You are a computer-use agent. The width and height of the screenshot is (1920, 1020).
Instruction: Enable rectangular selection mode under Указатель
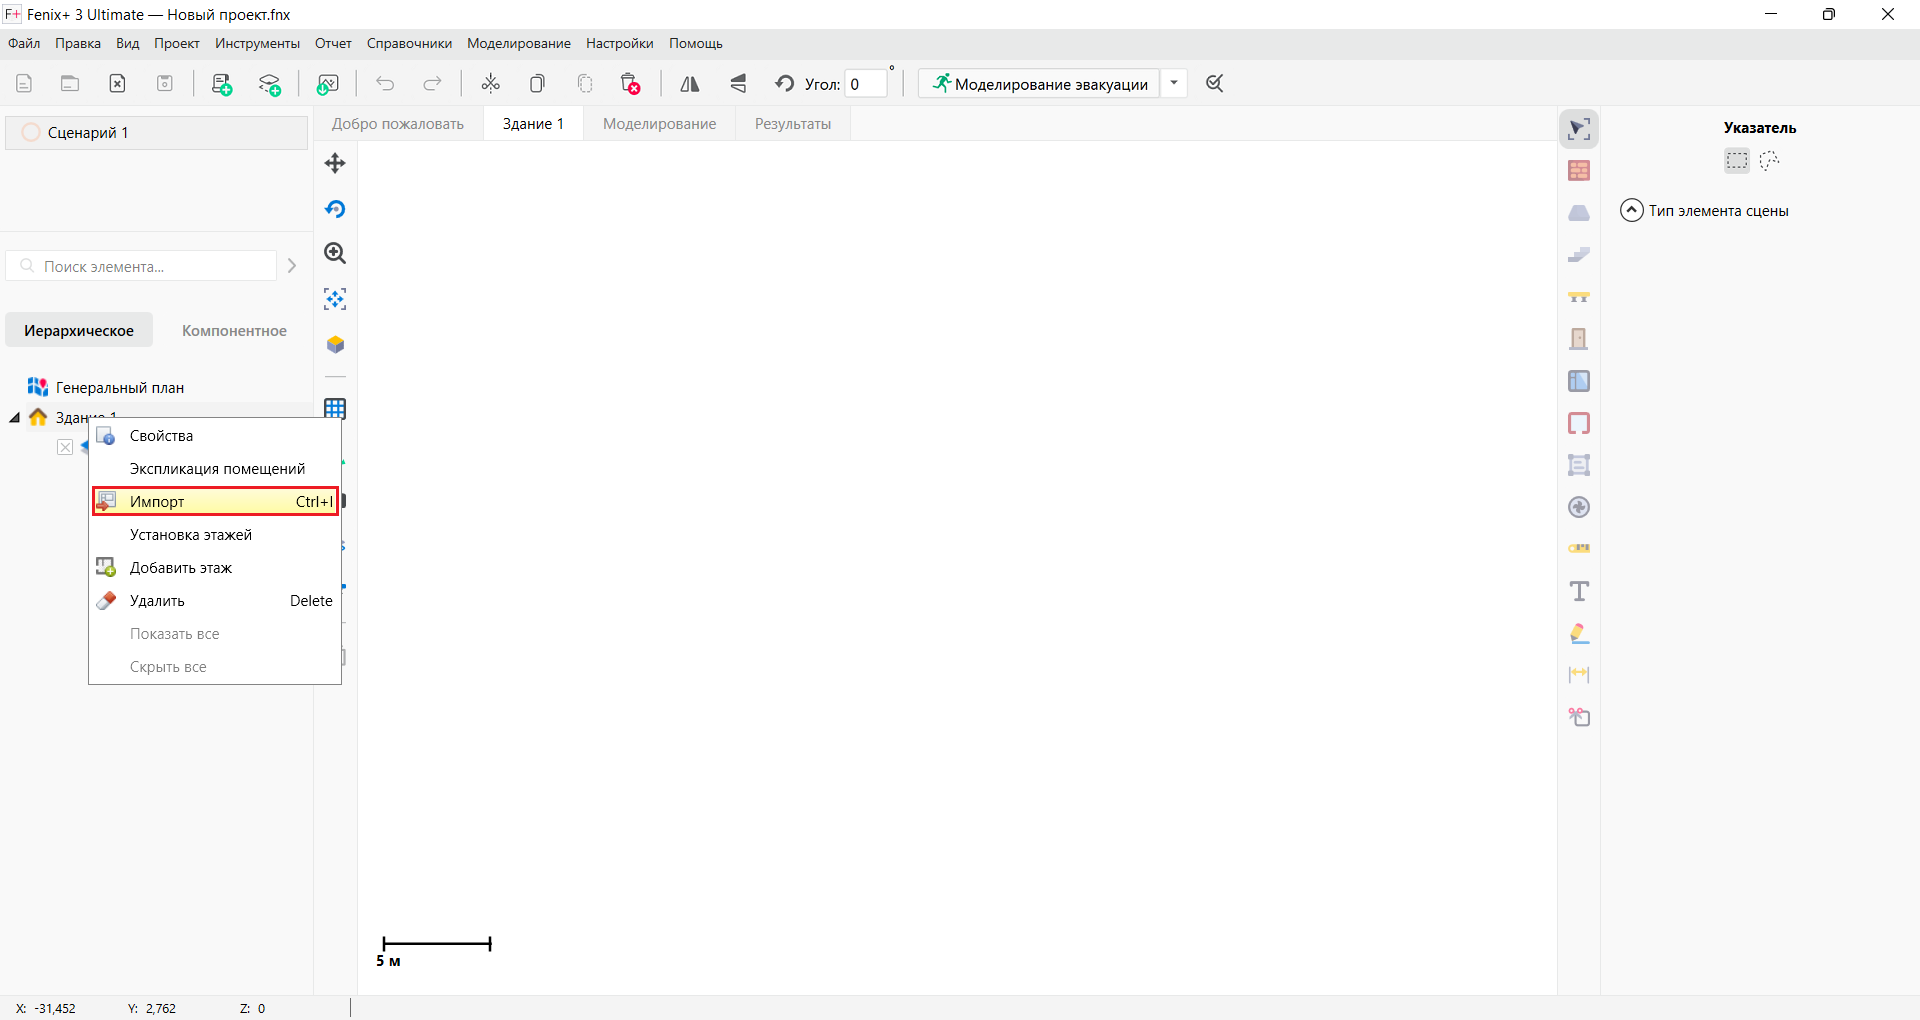(x=1735, y=160)
